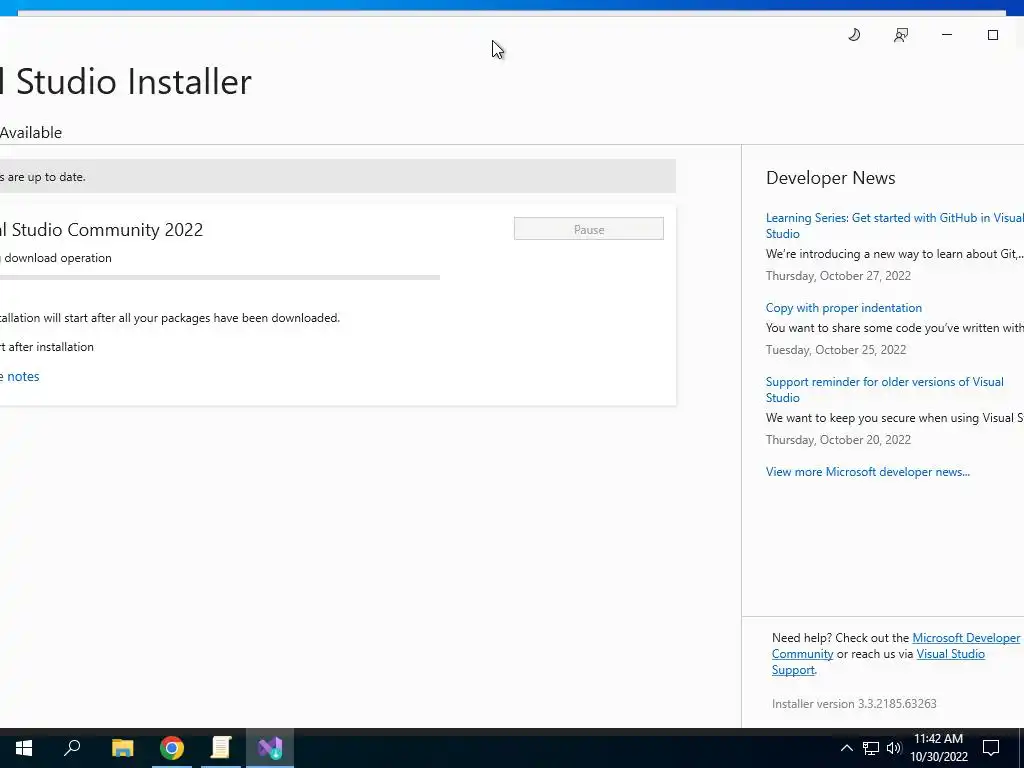Open Google Chrome from taskbar

[x=172, y=748]
